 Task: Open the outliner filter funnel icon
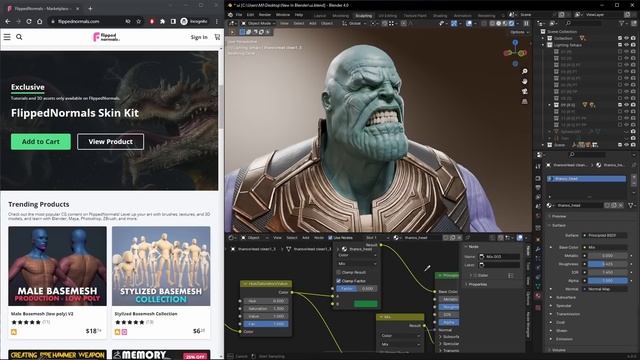tap(622, 24)
